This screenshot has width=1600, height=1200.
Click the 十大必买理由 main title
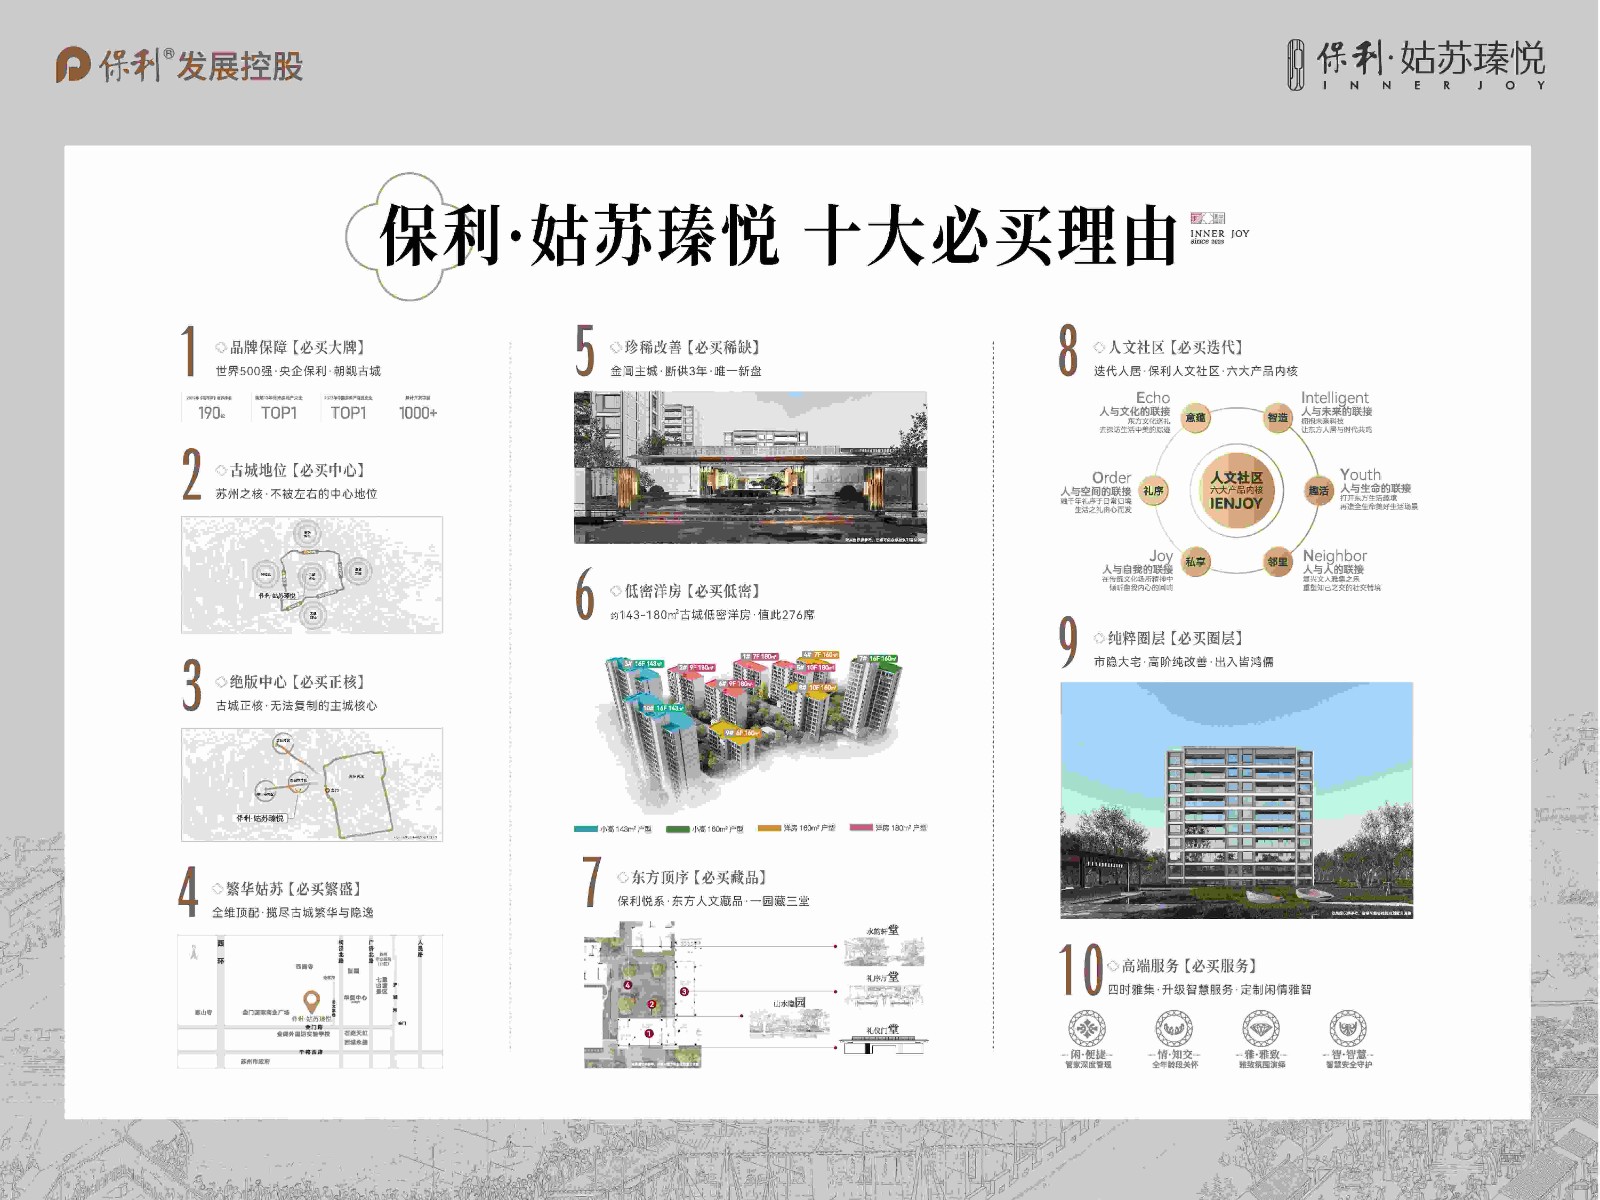(991, 236)
